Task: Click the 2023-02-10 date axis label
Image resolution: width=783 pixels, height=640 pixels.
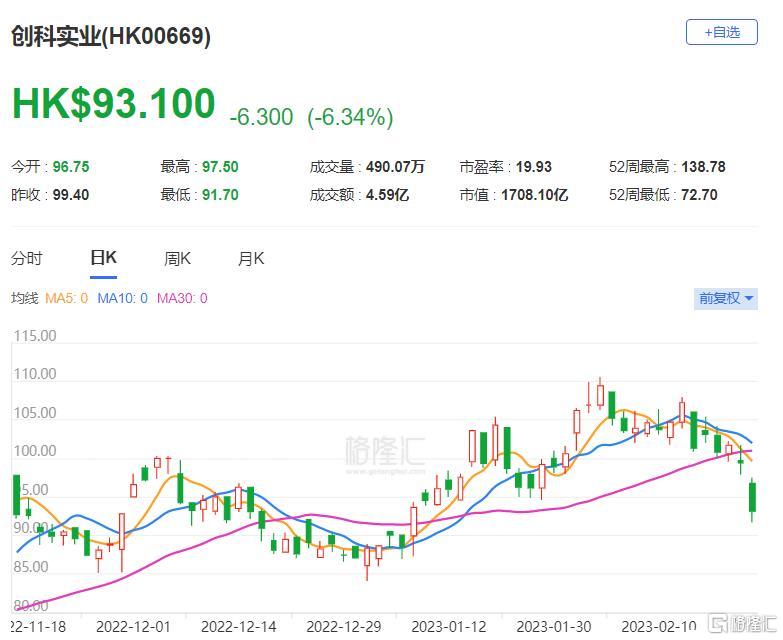Action: (x=659, y=627)
